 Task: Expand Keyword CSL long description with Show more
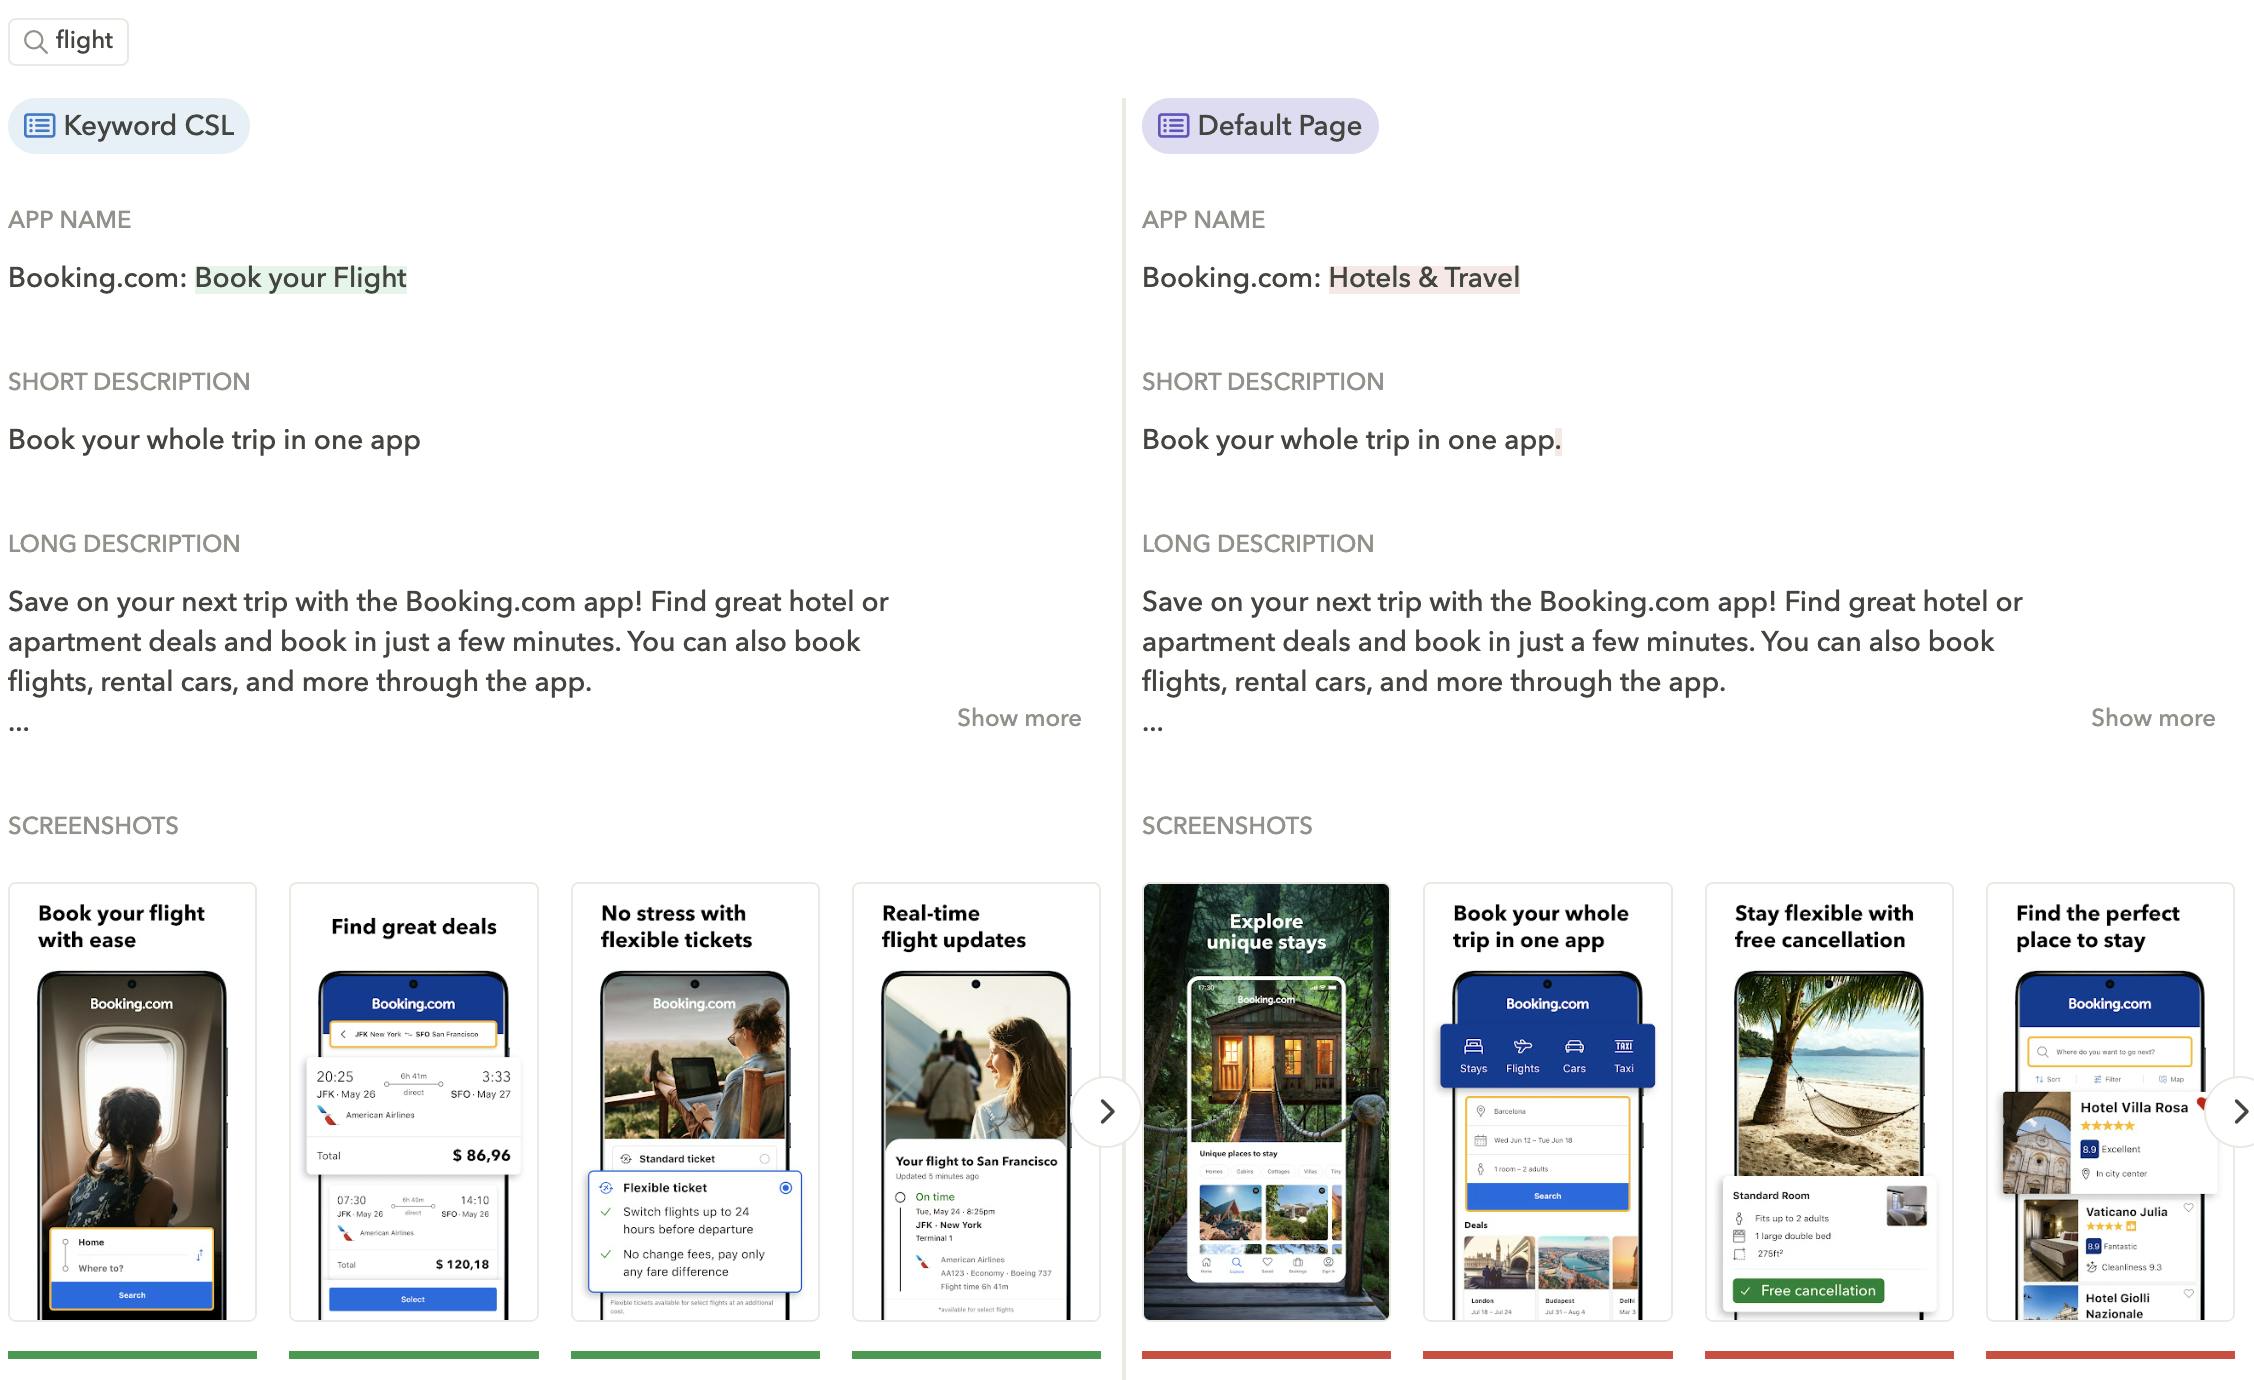pos(1018,718)
